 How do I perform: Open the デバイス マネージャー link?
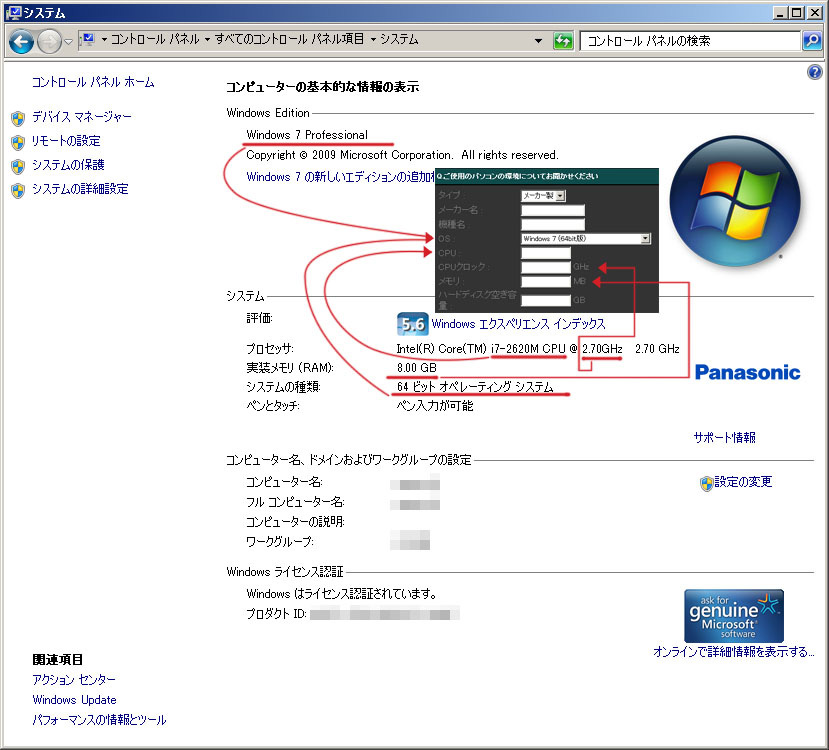pos(82,116)
